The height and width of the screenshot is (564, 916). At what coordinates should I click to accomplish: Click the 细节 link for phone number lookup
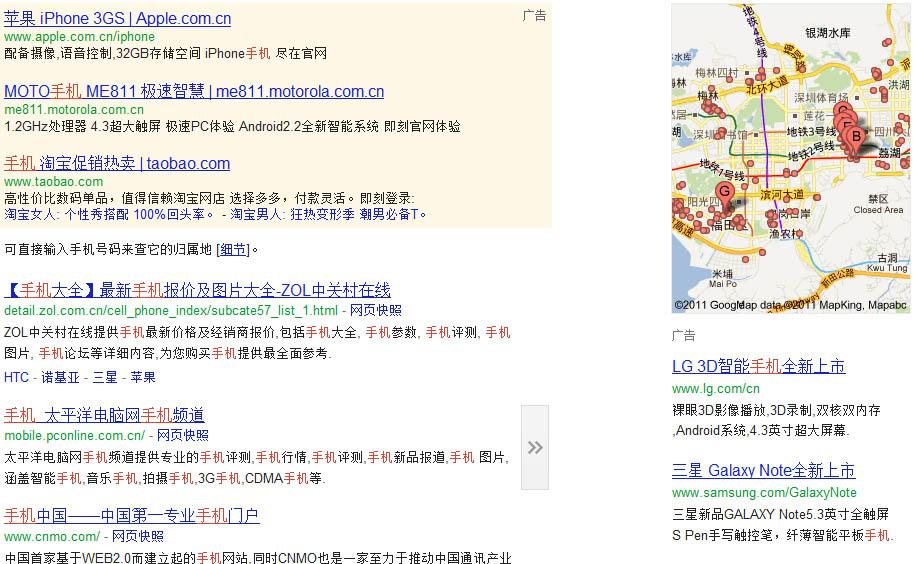click(x=234, y=250)
